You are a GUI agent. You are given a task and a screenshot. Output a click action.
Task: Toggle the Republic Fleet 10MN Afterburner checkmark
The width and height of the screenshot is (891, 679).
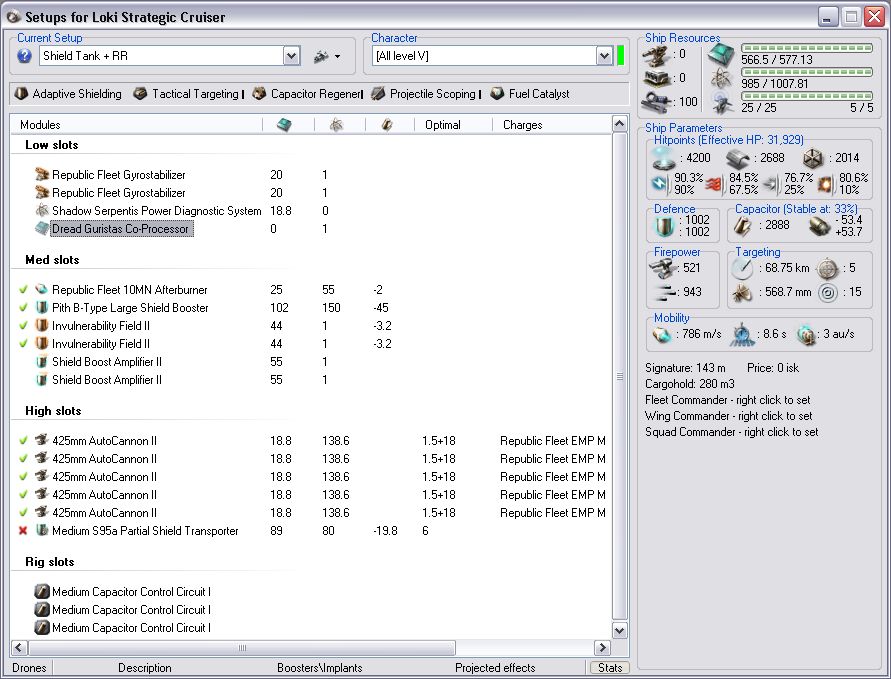23,290
